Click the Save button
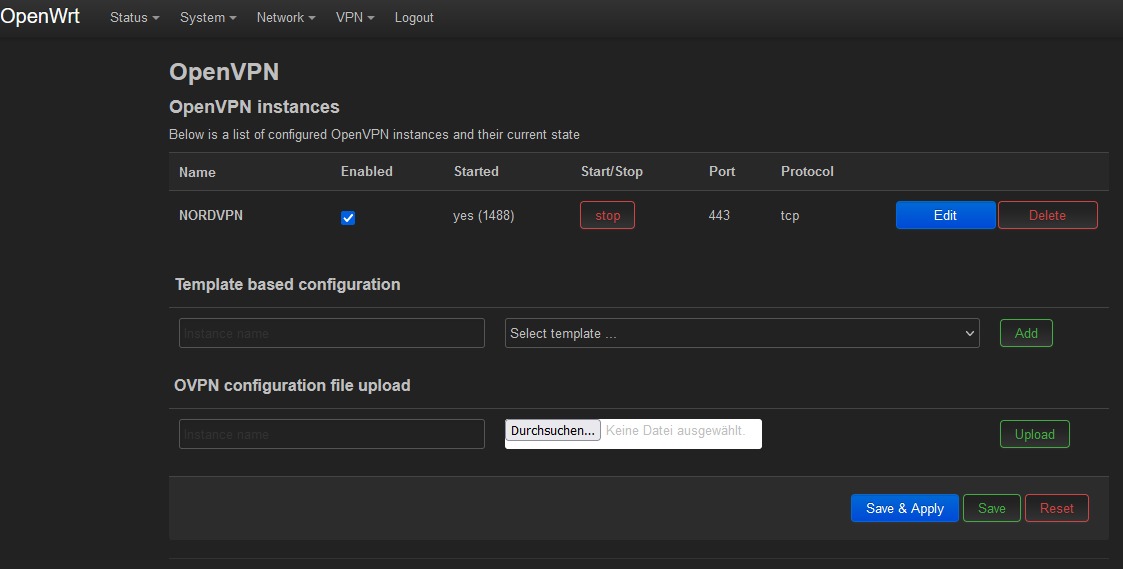Image resolution: width=1123 pixels, height=569 pixels. [991, 508]
